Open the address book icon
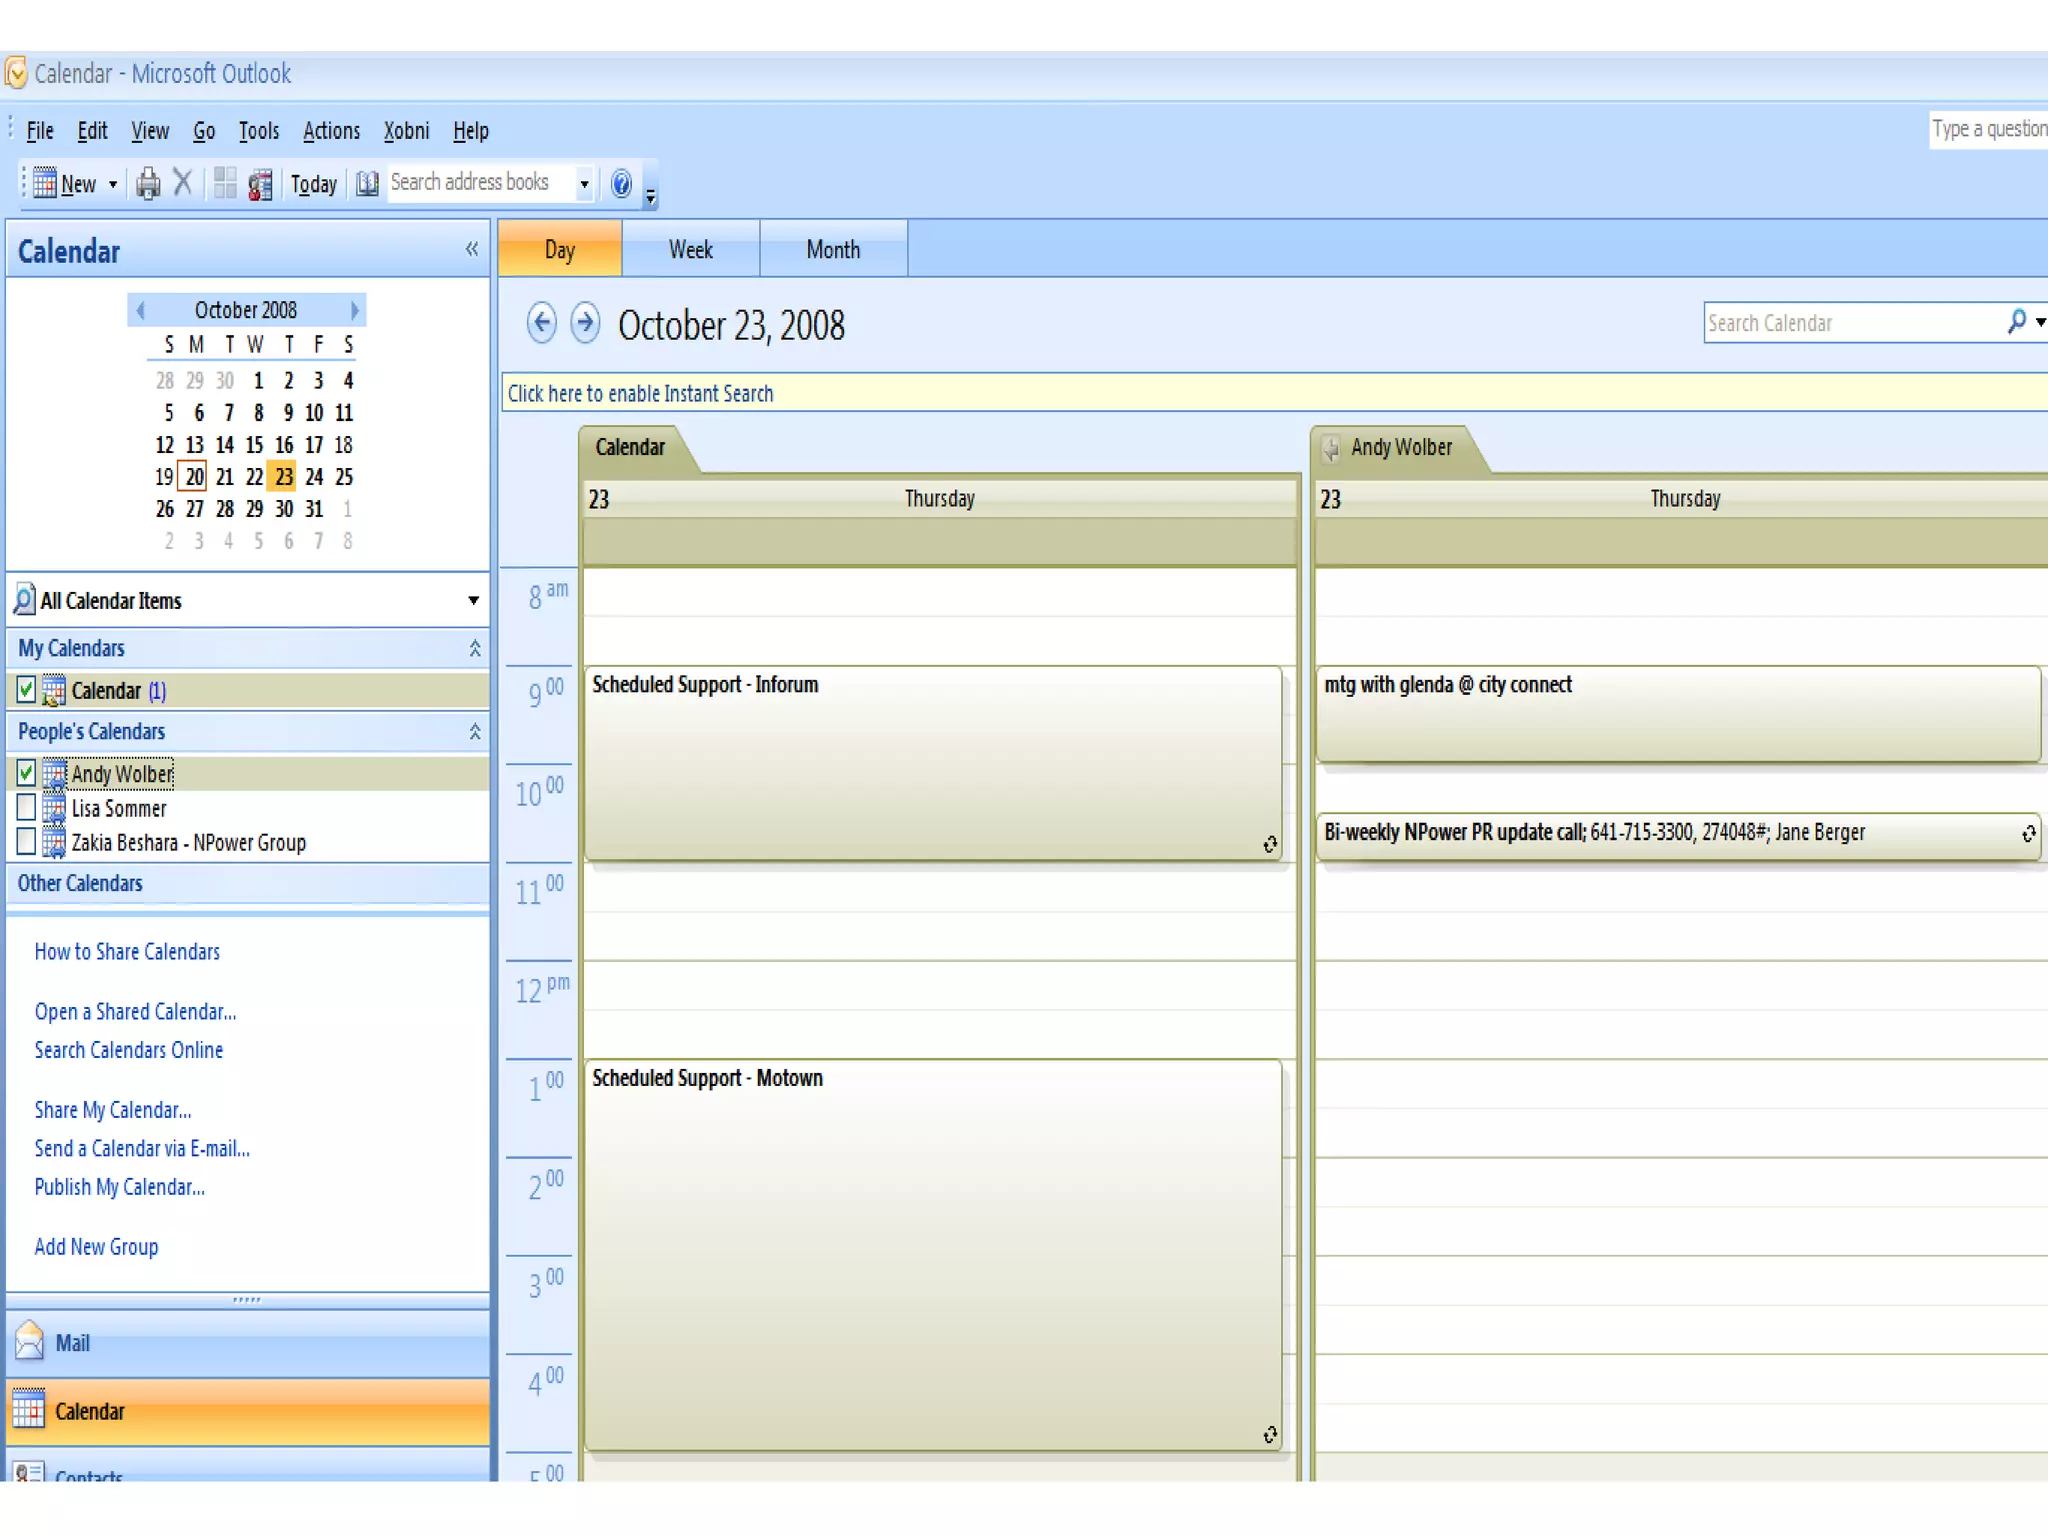2048x1536 pixels. click(x=367, y=184)
